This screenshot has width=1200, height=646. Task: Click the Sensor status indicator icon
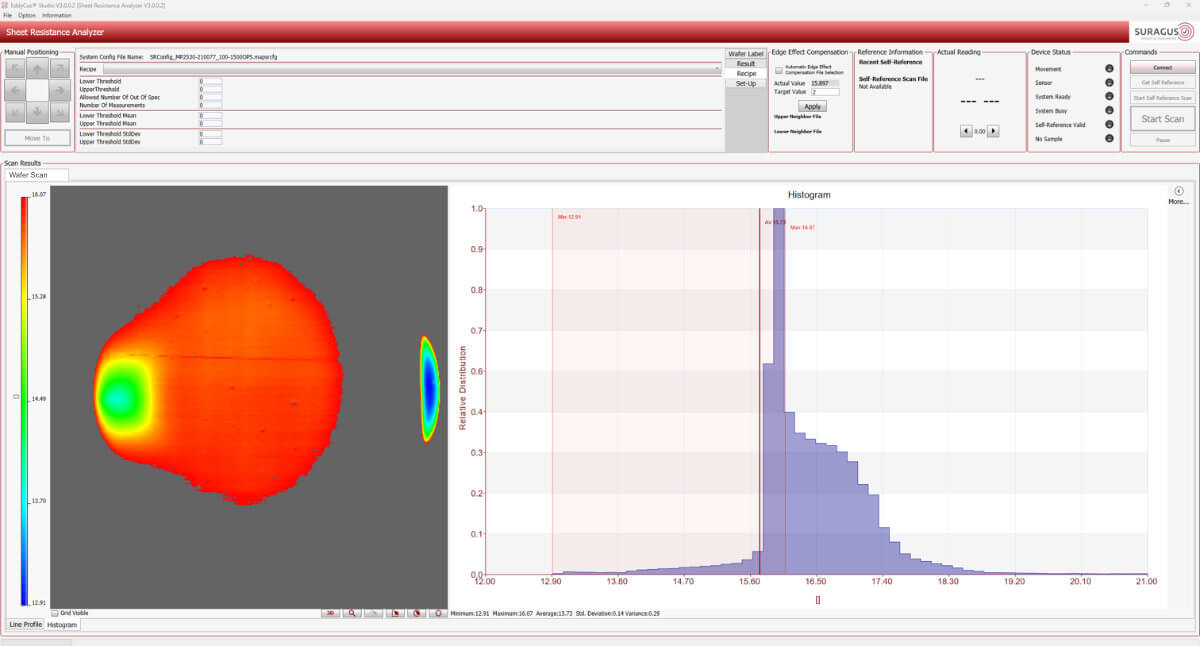pyautogui.click(x=1109, y=83)
